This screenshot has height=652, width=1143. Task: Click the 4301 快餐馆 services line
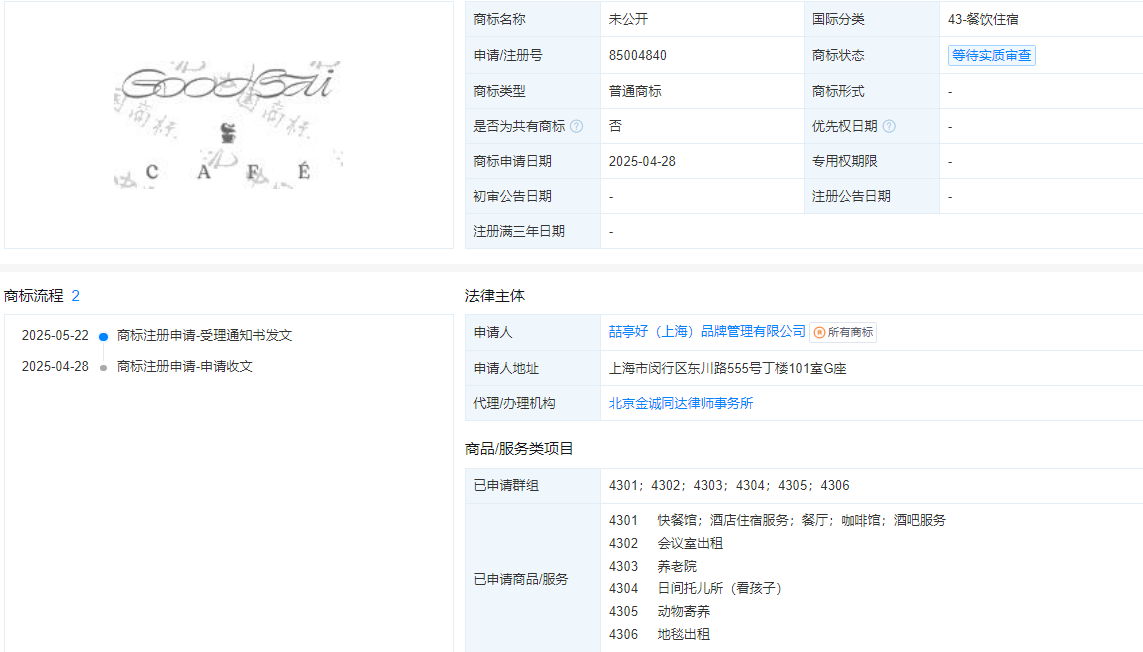point(777,521)
